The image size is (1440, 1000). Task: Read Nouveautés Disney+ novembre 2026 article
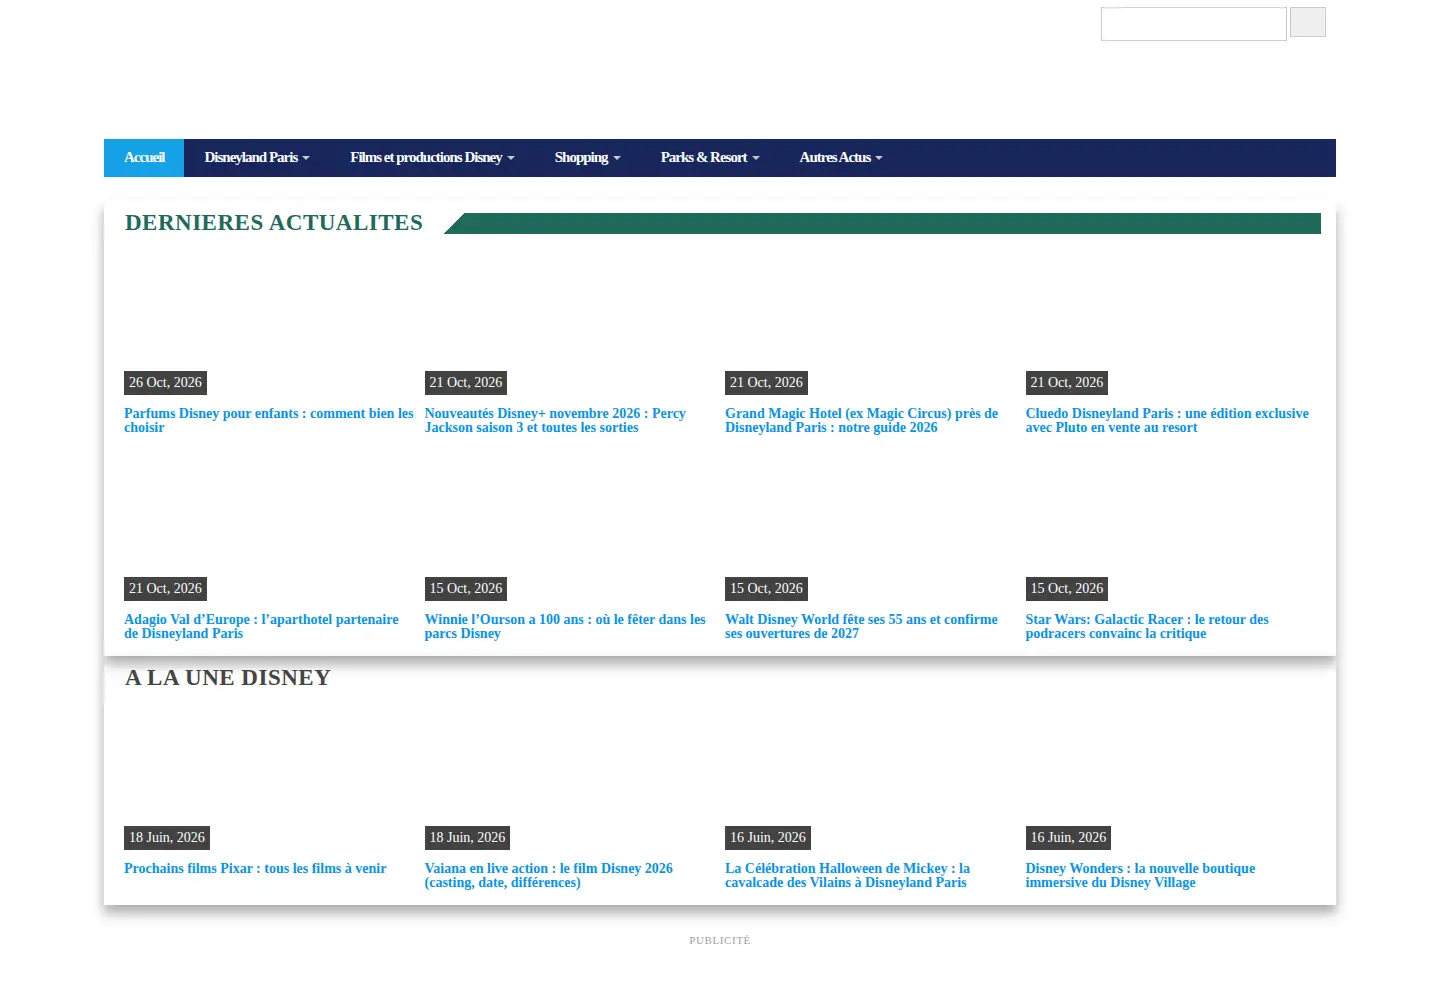tap(555, 420)
